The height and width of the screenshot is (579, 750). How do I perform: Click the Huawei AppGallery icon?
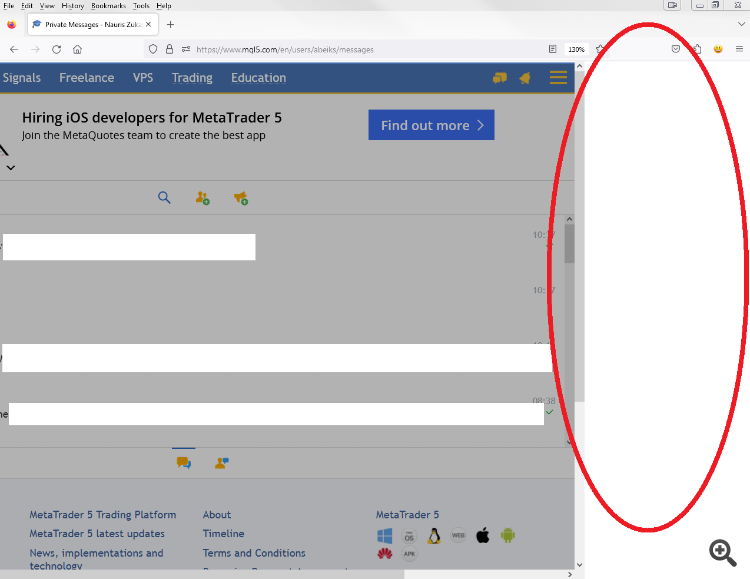pos(385,554)
